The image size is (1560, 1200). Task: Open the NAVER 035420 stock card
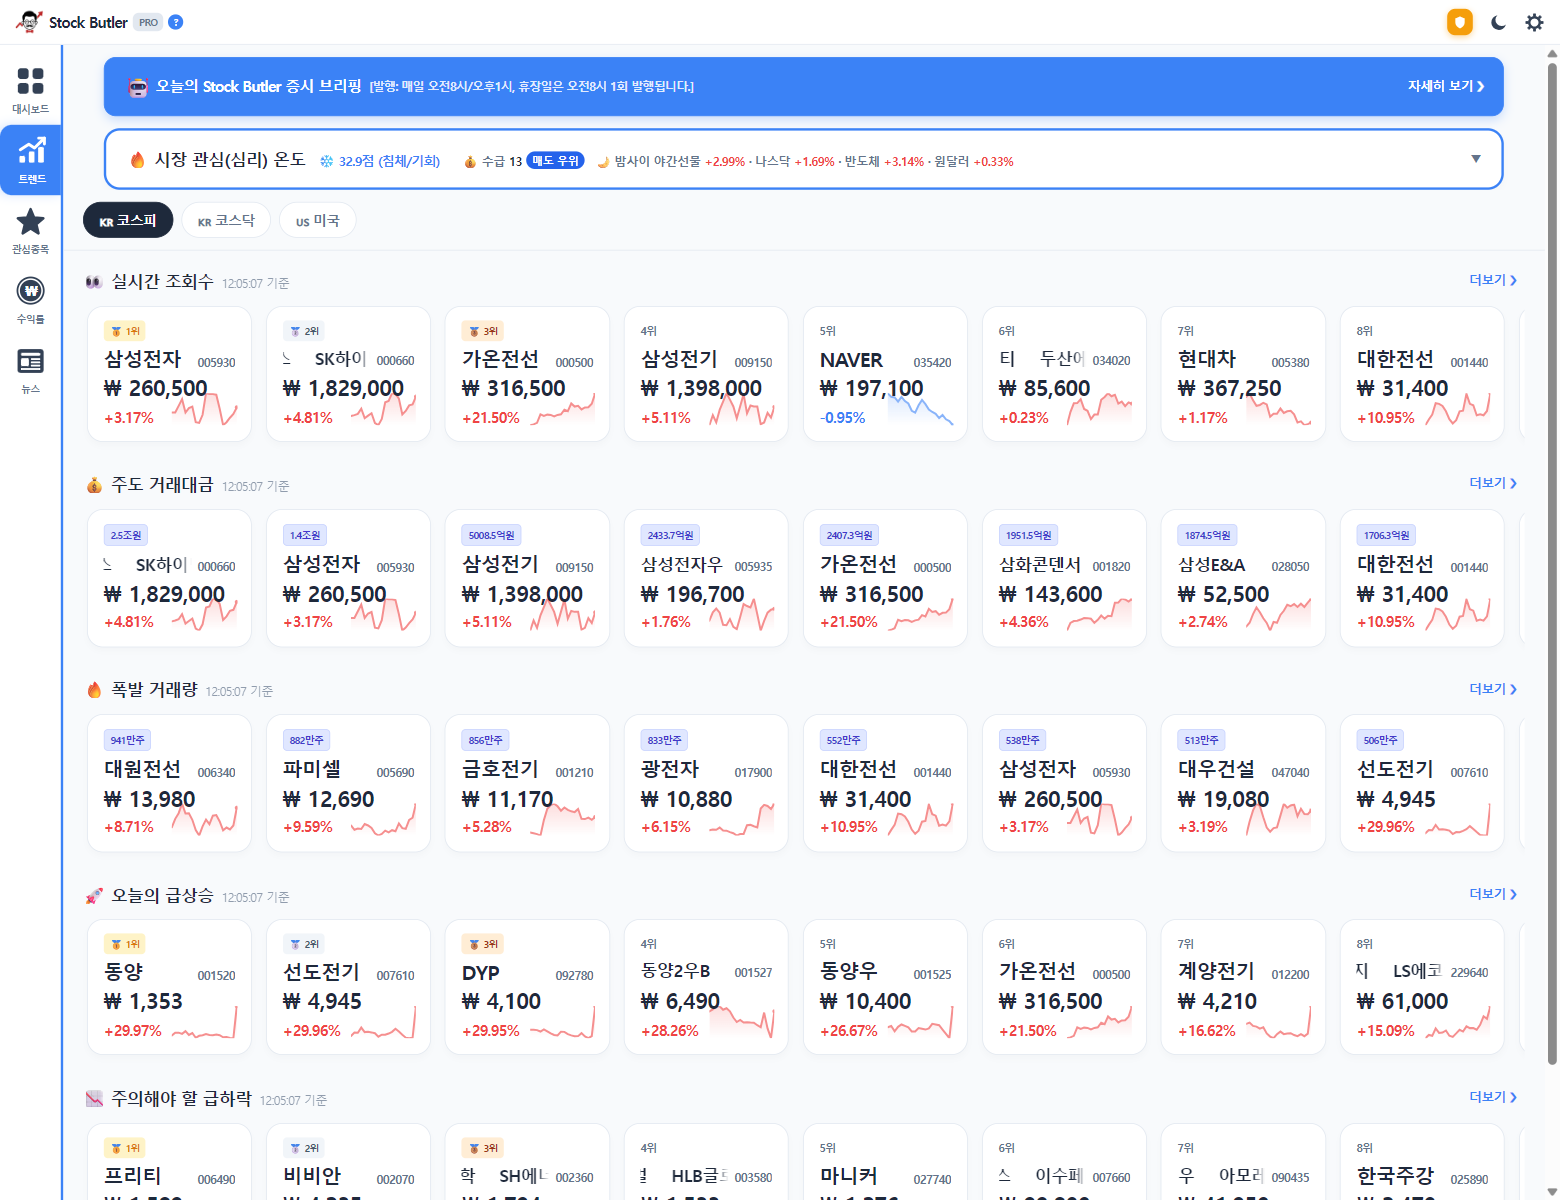click(885, 374)
